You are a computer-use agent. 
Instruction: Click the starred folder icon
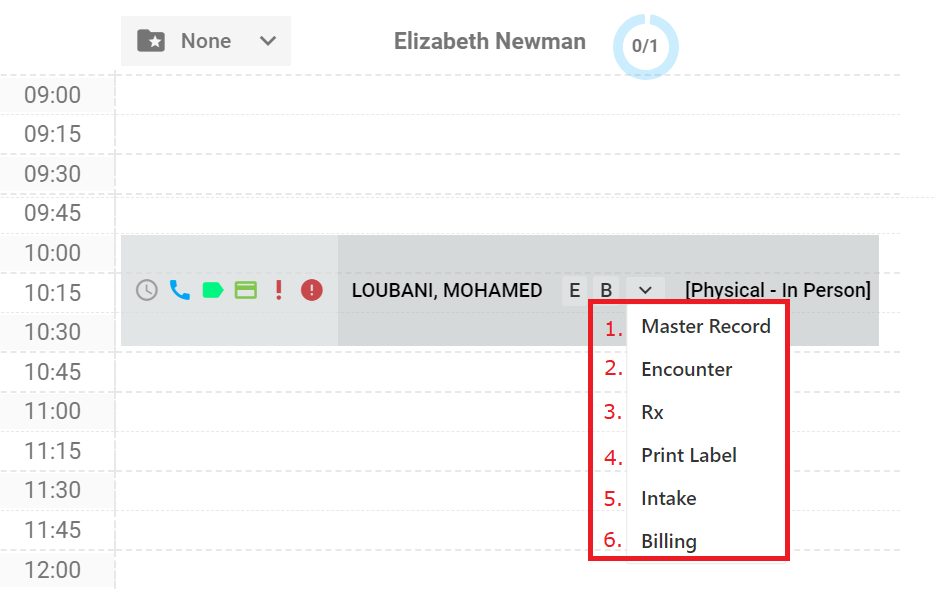(x=151, y=41)
